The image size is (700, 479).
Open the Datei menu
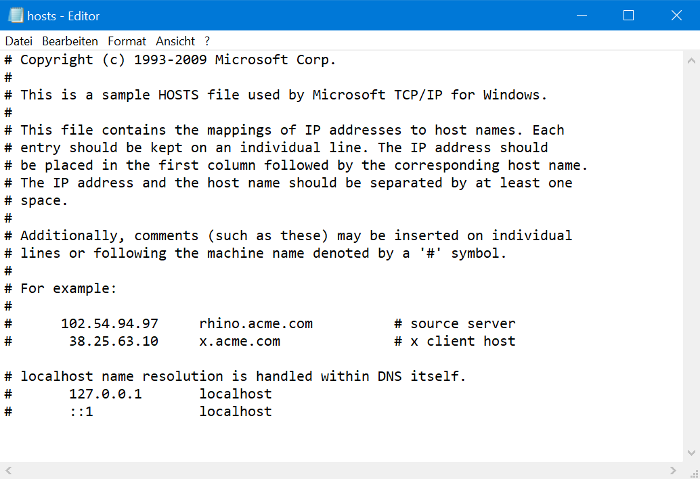[x=19, y=41]
